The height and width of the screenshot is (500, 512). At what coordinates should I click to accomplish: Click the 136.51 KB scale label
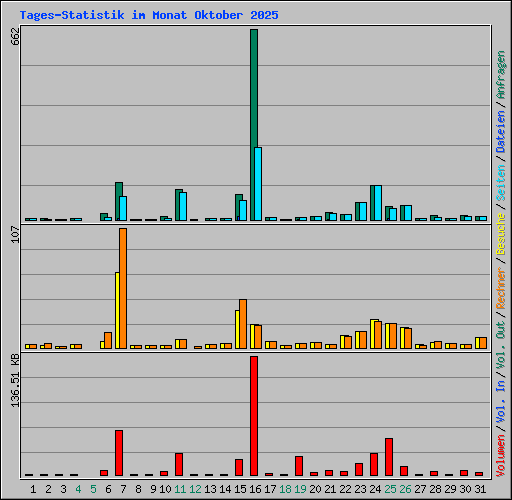(x=15, y=380)
